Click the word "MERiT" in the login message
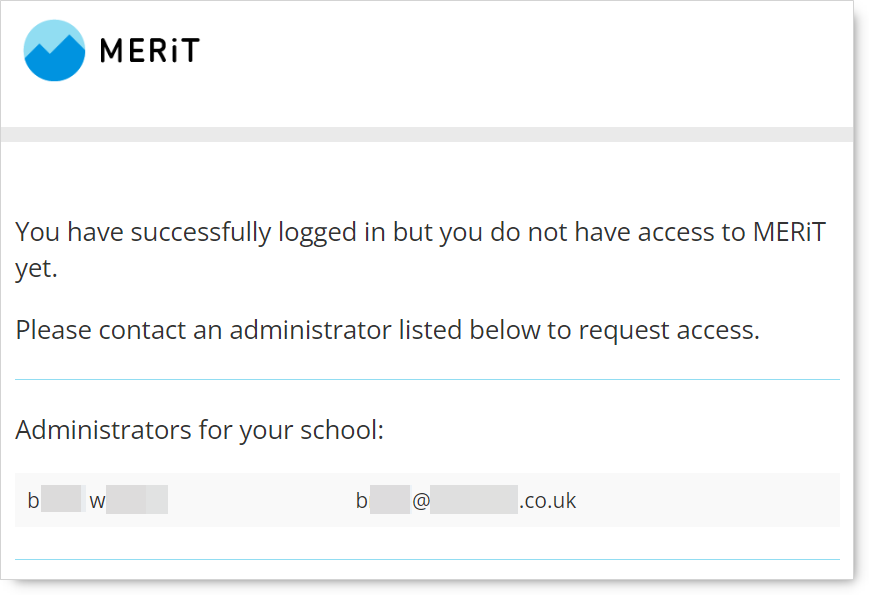This screenshot has height=595, width=869. (x=788, y=232)
